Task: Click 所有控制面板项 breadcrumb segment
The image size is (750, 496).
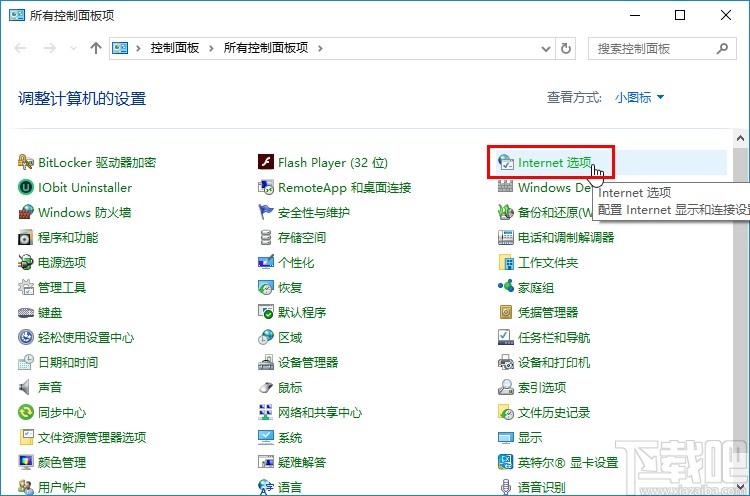Action: click(266, 48)
